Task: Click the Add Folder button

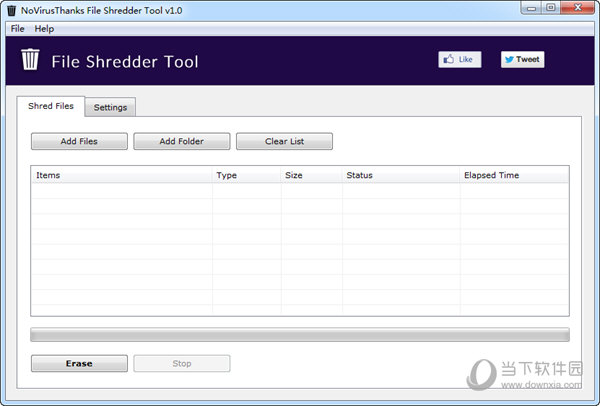Action: 182,141
